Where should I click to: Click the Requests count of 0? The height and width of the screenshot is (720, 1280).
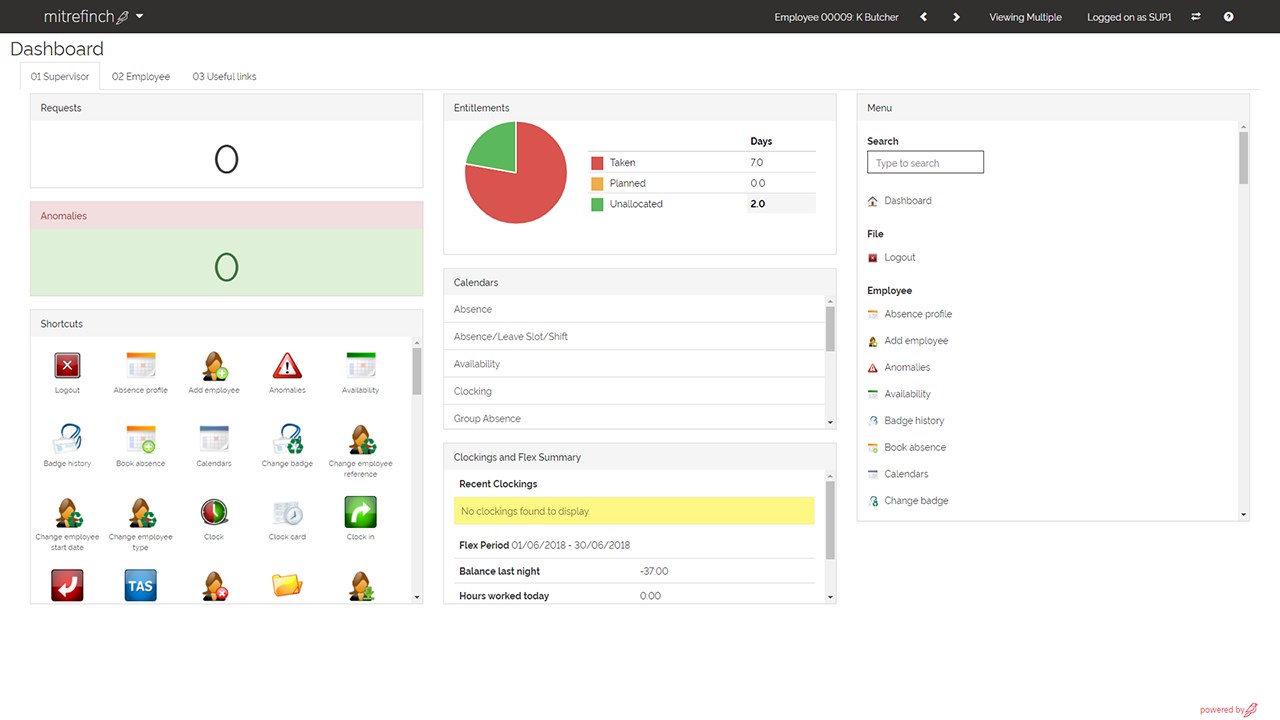click(x=227, y=160)
